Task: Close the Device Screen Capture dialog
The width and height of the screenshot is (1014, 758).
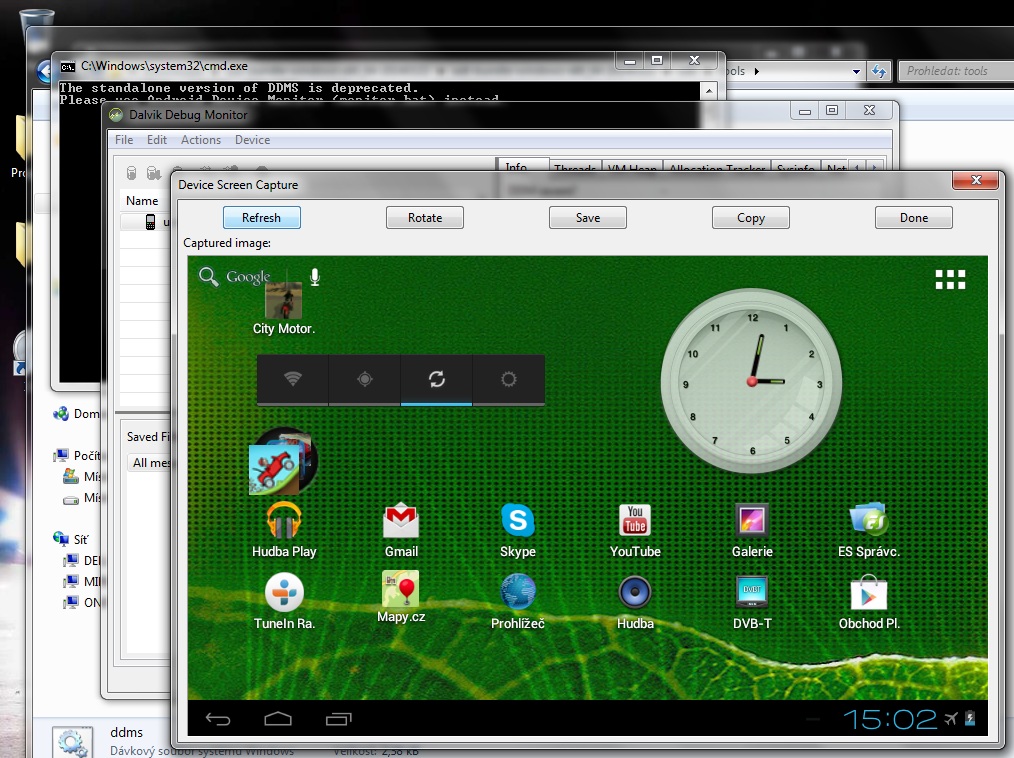Action: (x=976, y=180)
